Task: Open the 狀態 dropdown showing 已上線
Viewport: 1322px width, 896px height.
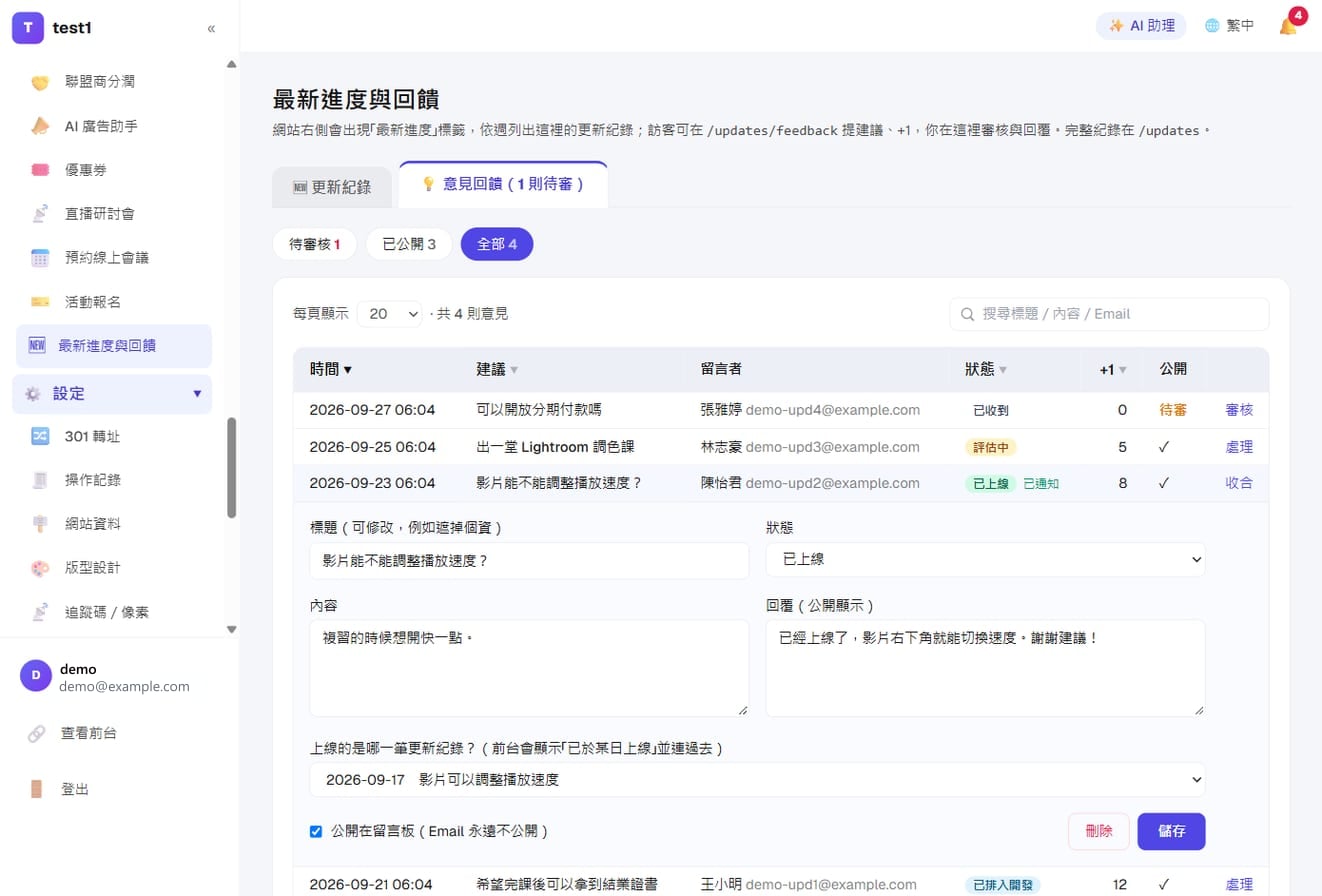Action: tap(985, 560)
